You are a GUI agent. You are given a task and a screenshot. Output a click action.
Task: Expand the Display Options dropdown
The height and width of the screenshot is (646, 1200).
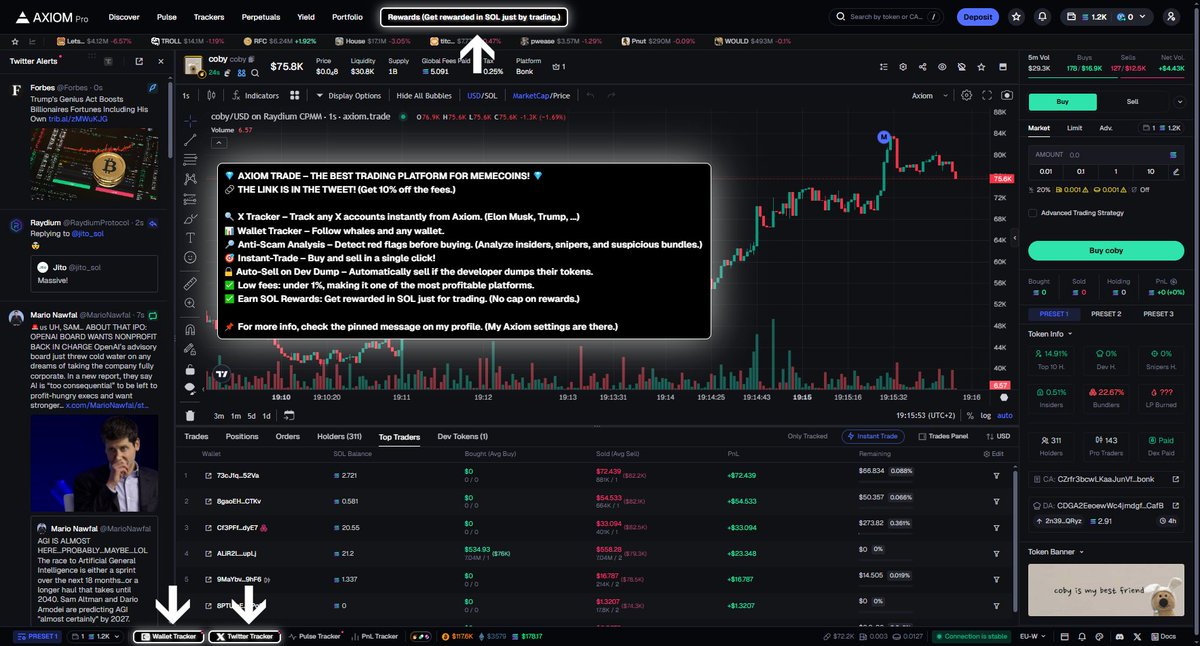[348, 95]
